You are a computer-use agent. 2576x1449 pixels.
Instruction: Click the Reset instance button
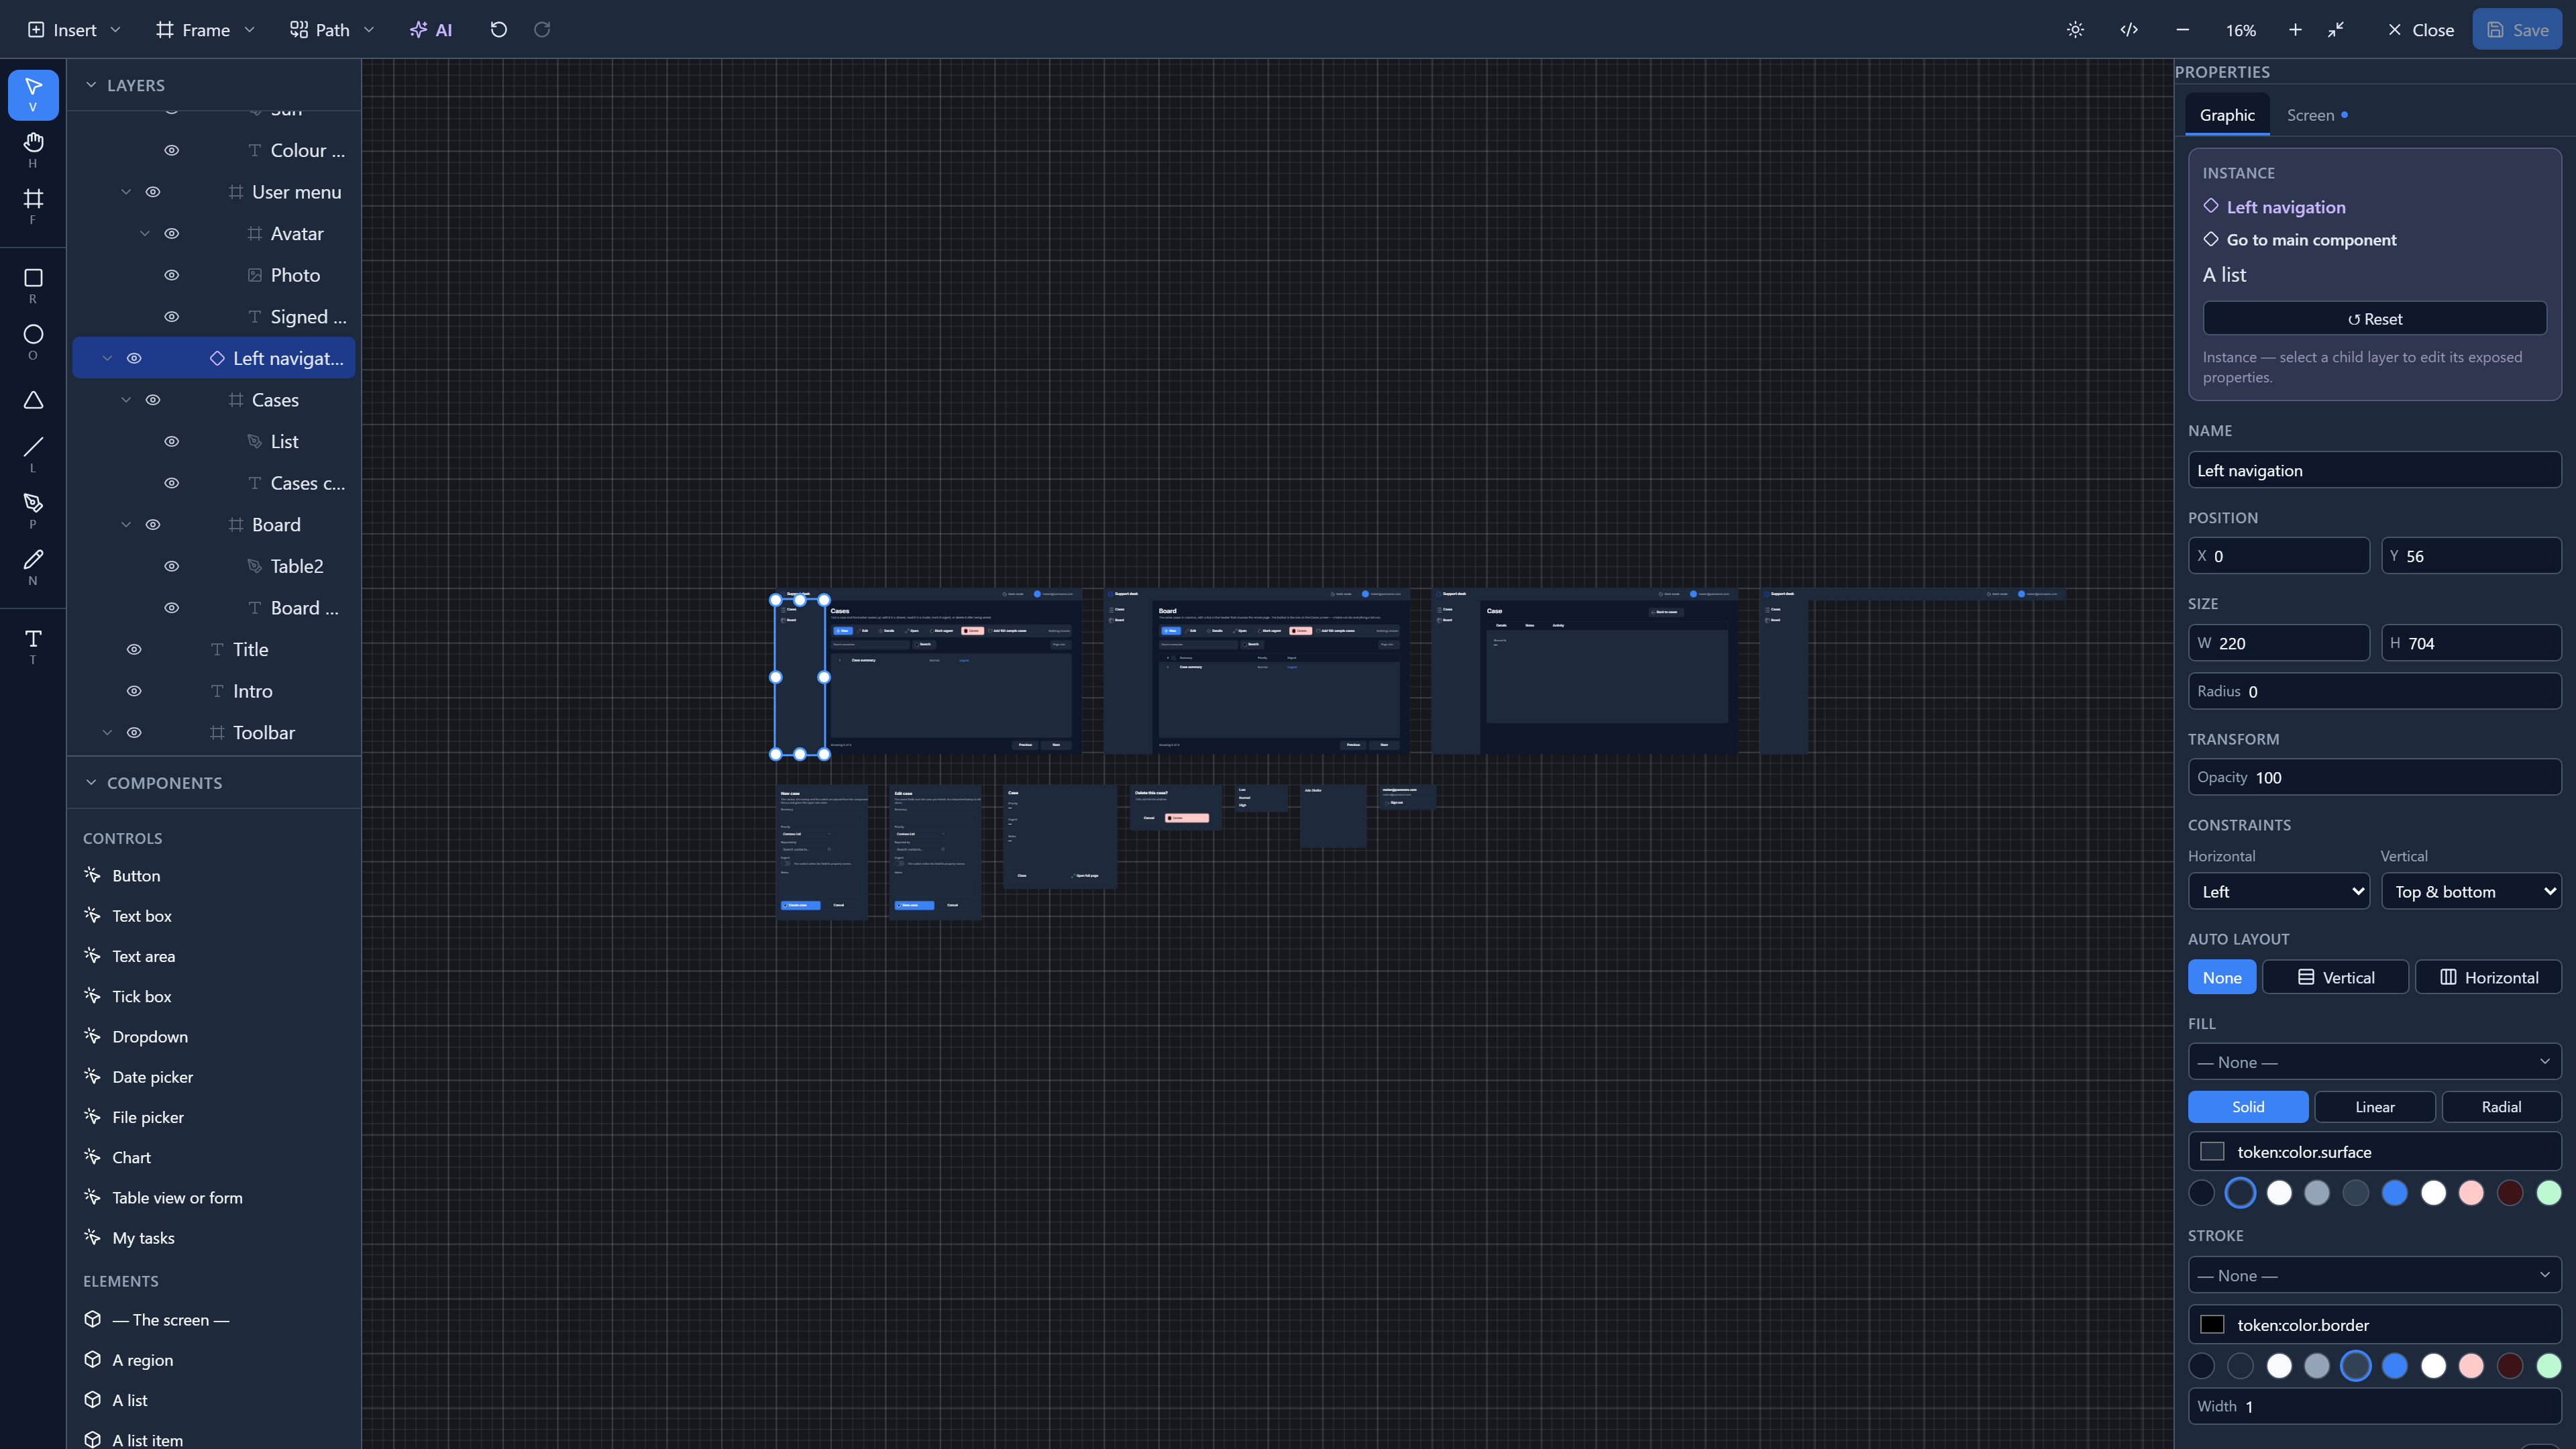2374,319
